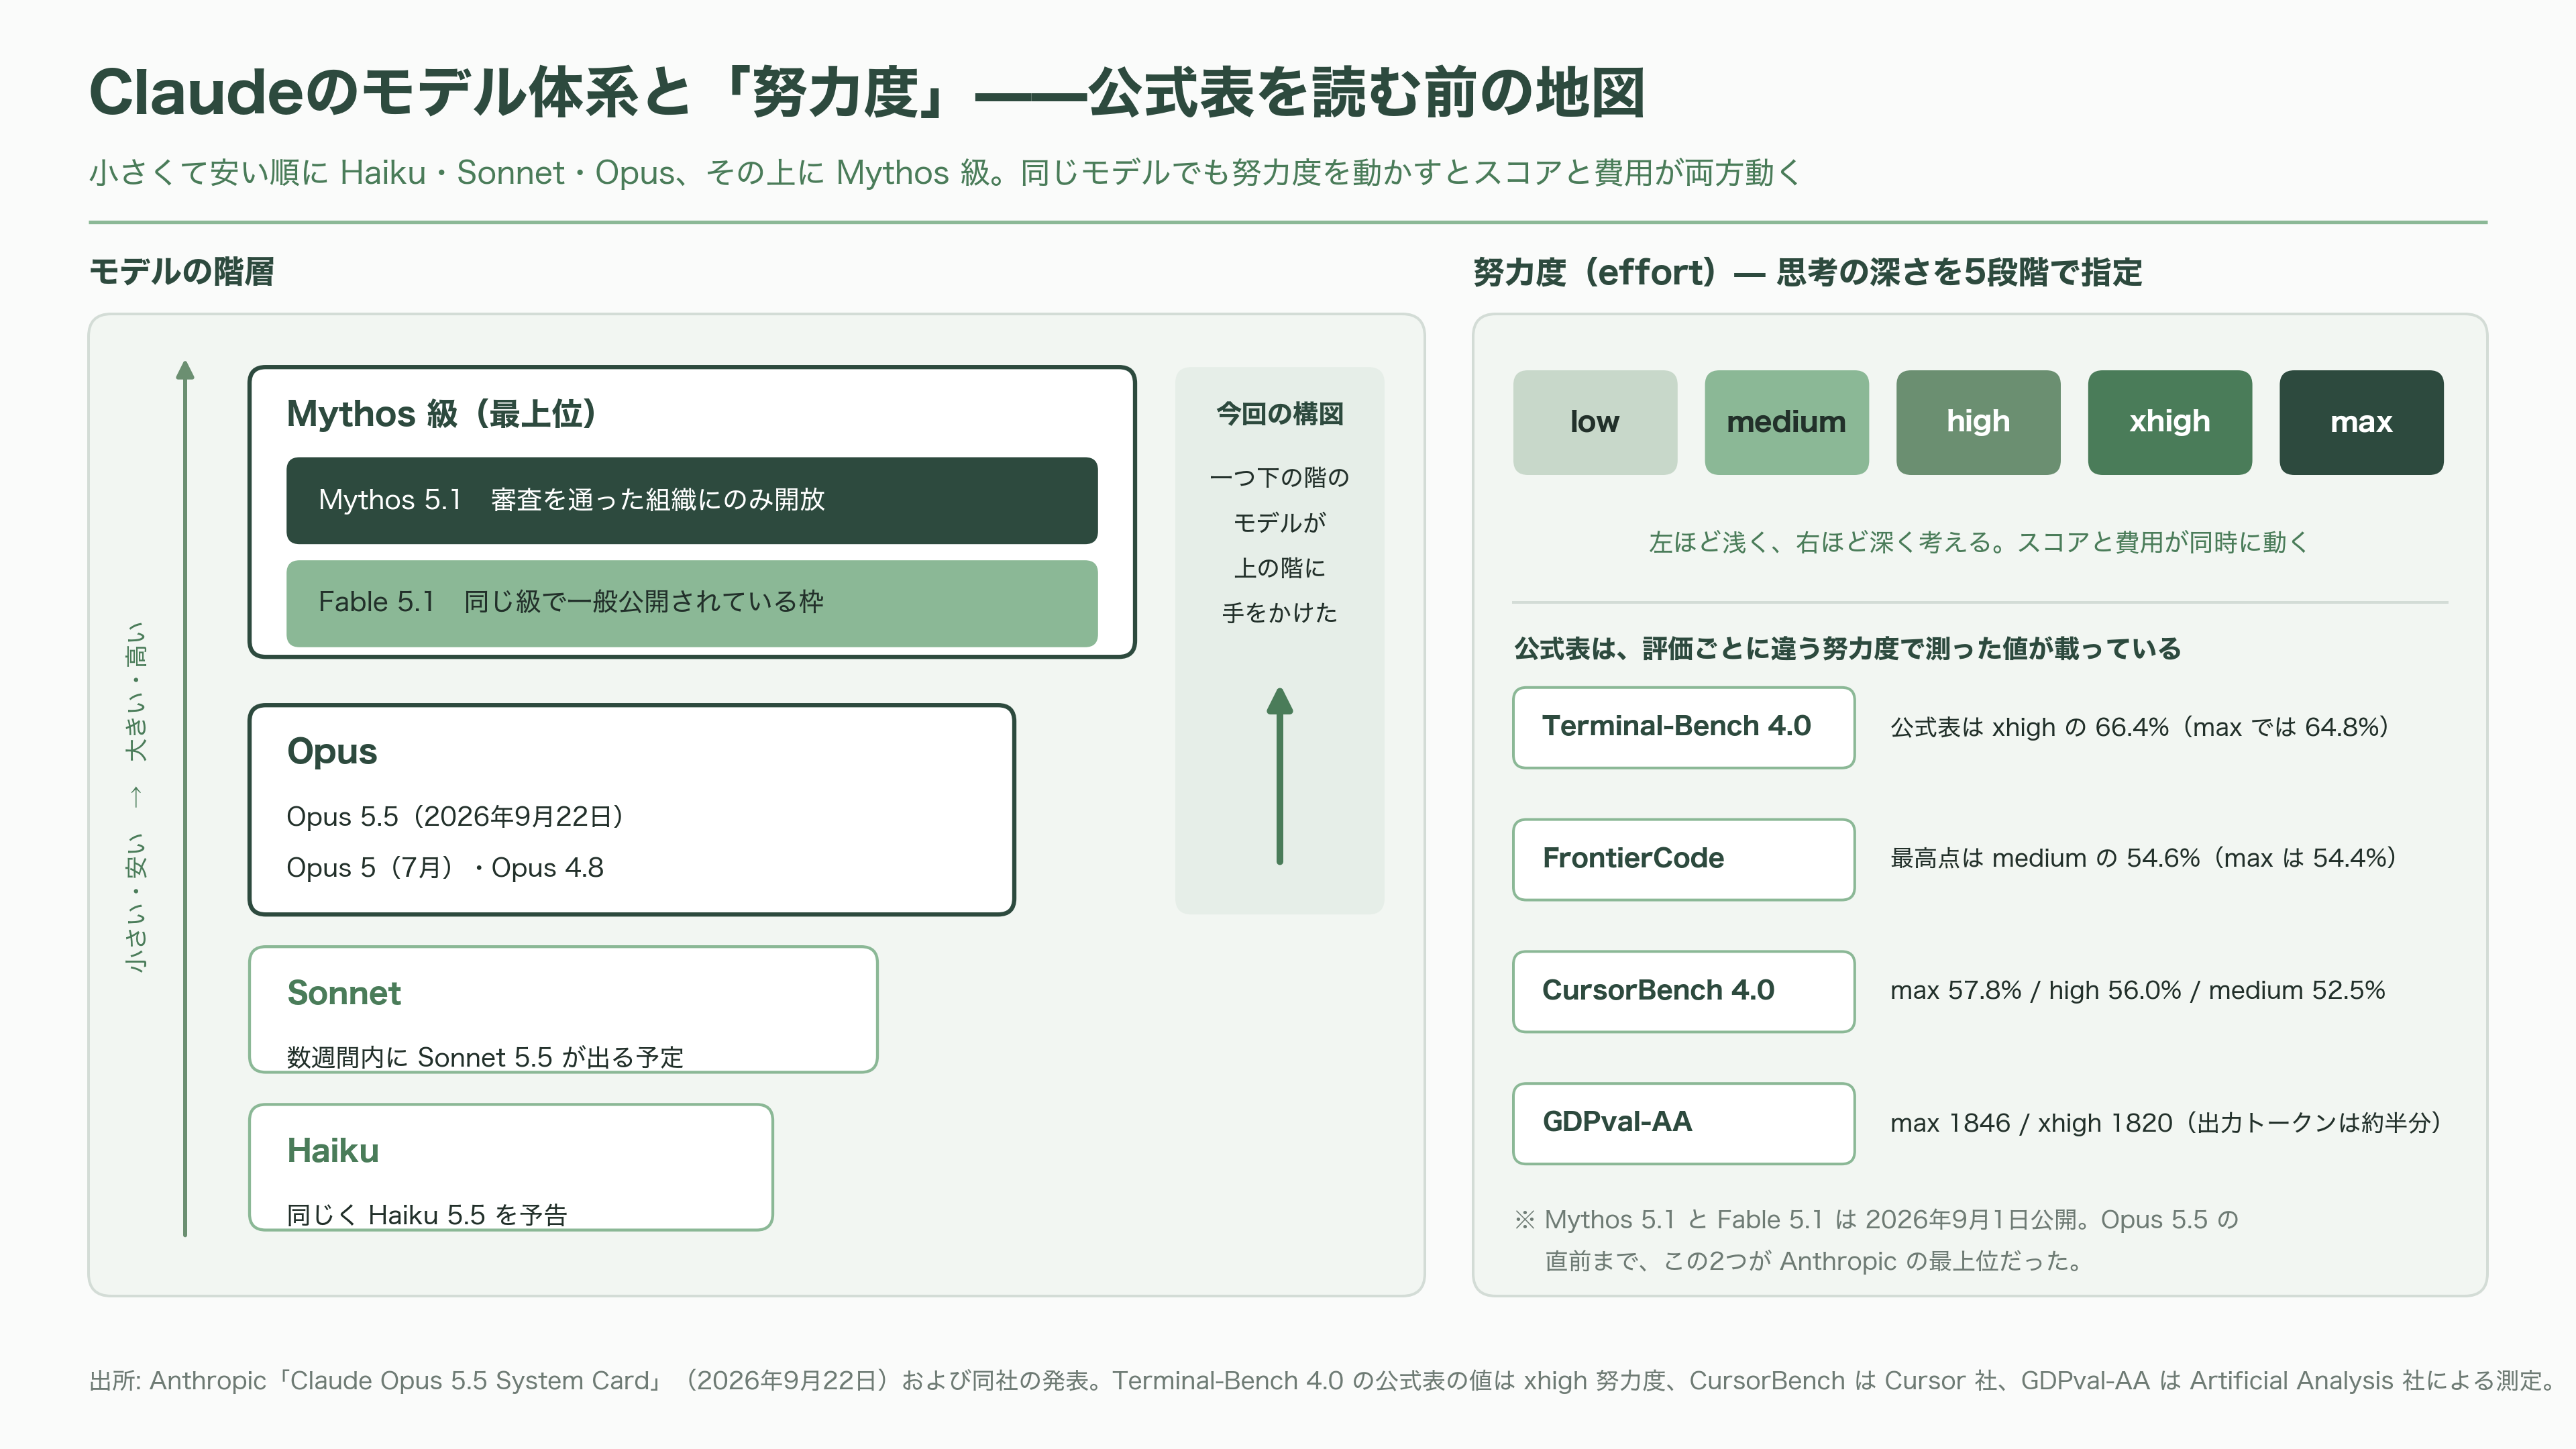Click the Mythos 5.1 dark bar
The width and height of the screenshot is (2576, 1449).
click(x=692, y=500)
